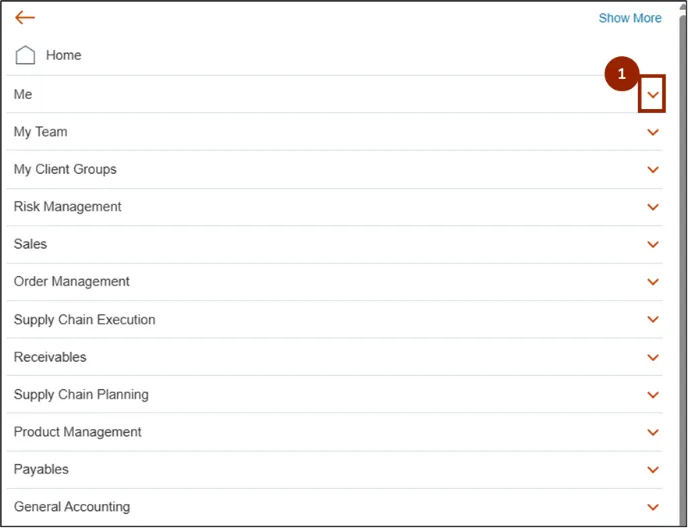Select Product Management menu item
Viewport: 688px width, 528px height.
point(77,432)
